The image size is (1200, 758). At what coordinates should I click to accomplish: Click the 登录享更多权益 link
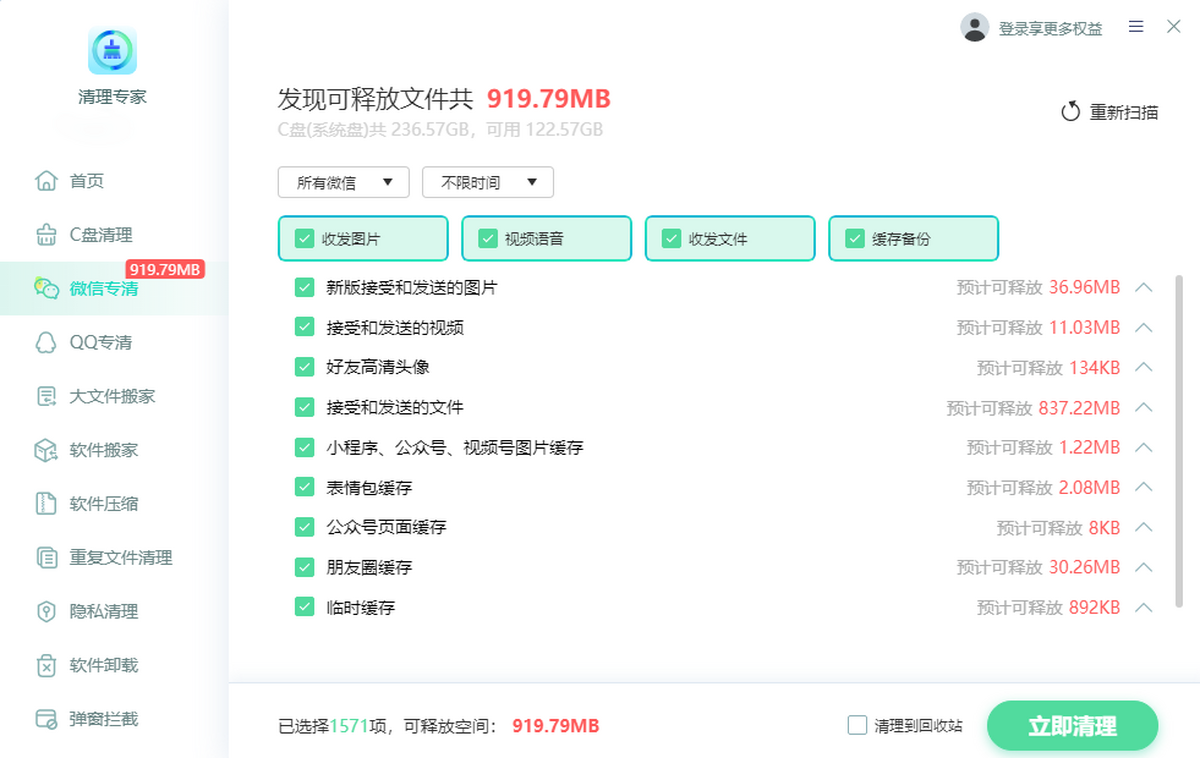[x=1050, y=29]
